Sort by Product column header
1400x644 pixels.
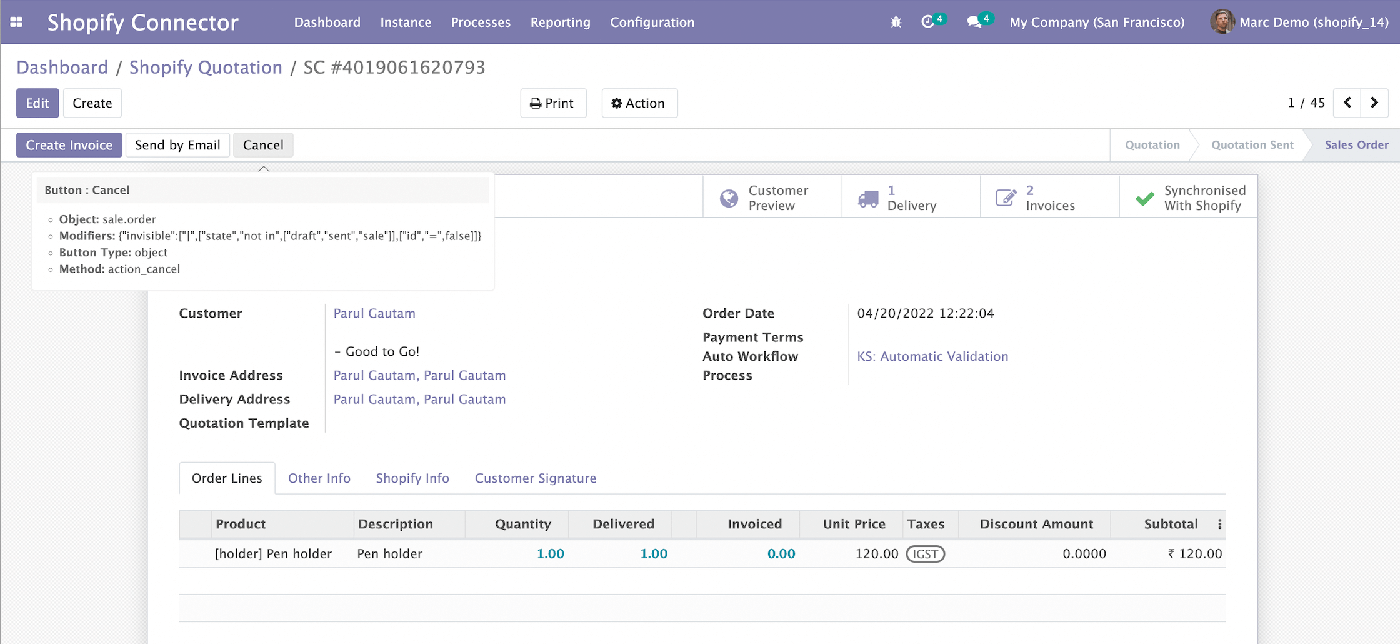[283, 524]
